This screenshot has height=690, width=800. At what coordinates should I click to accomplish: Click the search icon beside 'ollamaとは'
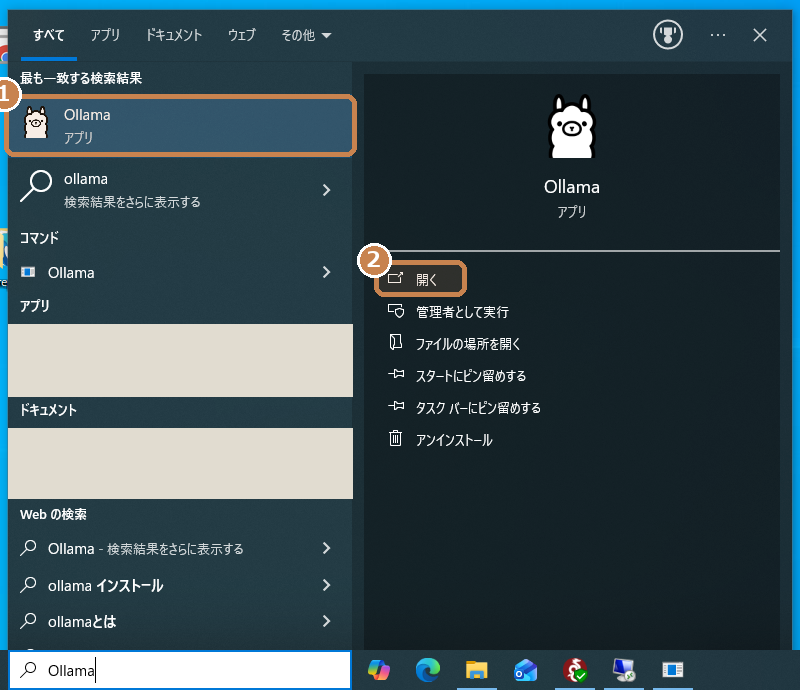[28, 621]
